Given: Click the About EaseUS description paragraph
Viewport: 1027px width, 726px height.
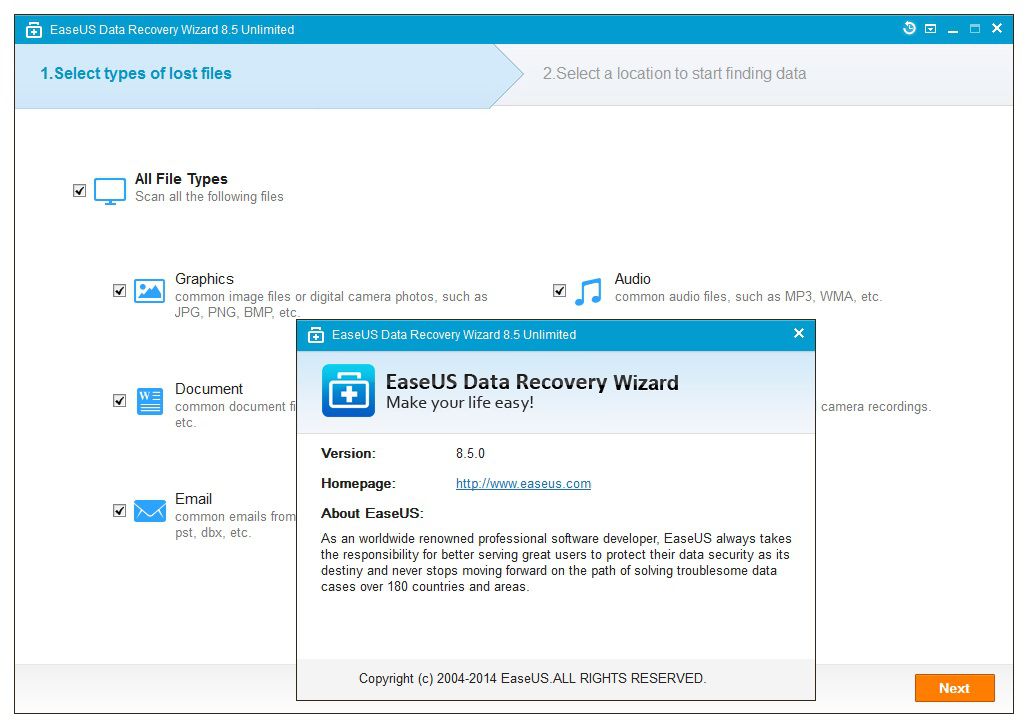Looking at the screenshot, I should (x=556, y=563).
